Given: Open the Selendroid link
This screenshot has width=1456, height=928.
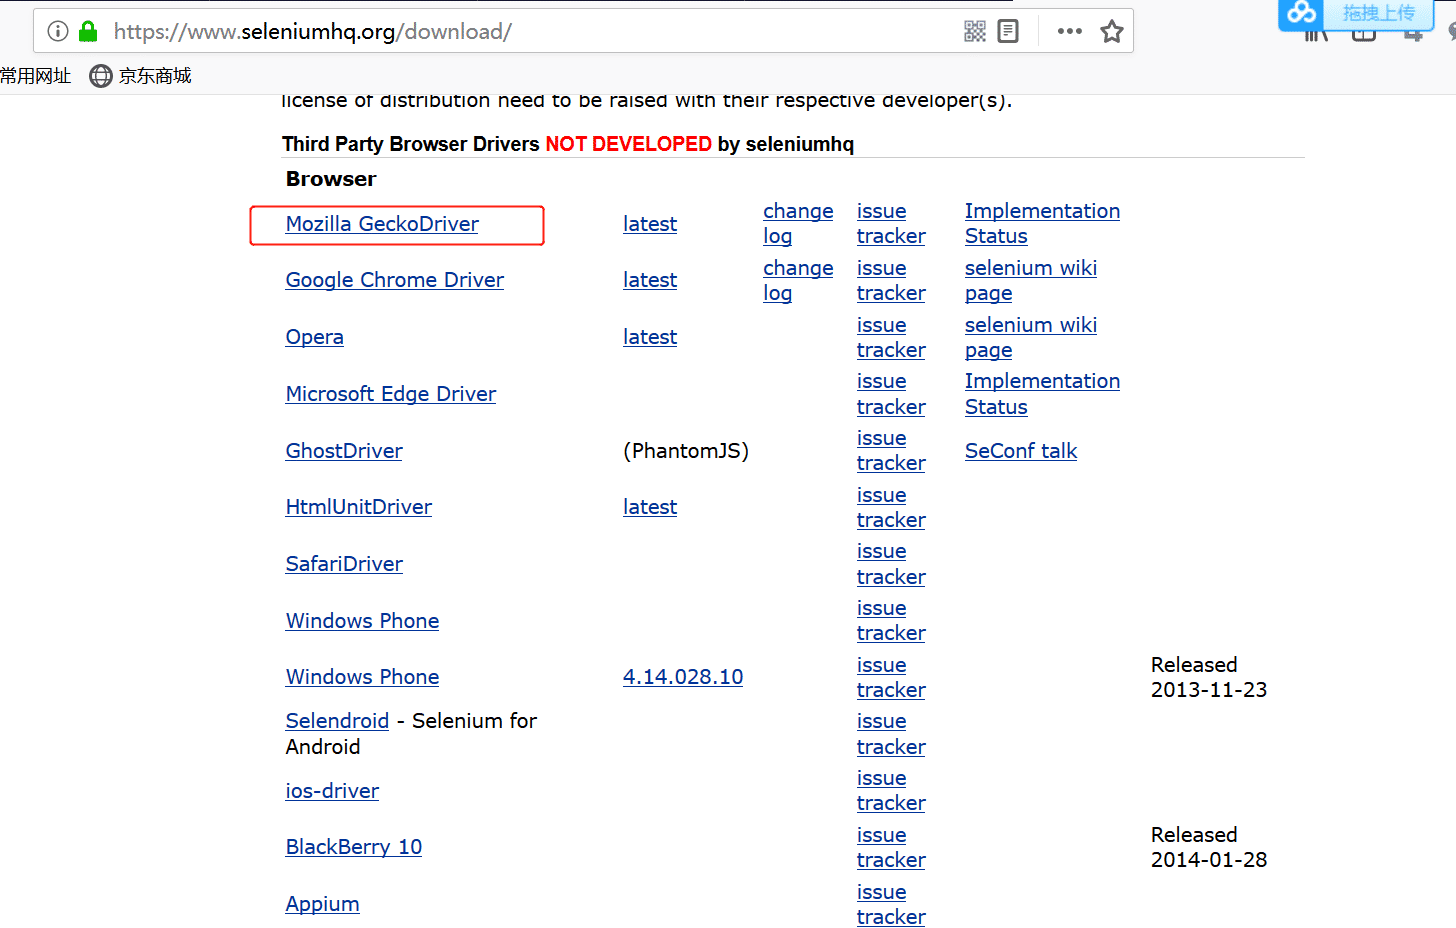Looking at the screenshot, I should pyautogui.click(x=337, y=721).
